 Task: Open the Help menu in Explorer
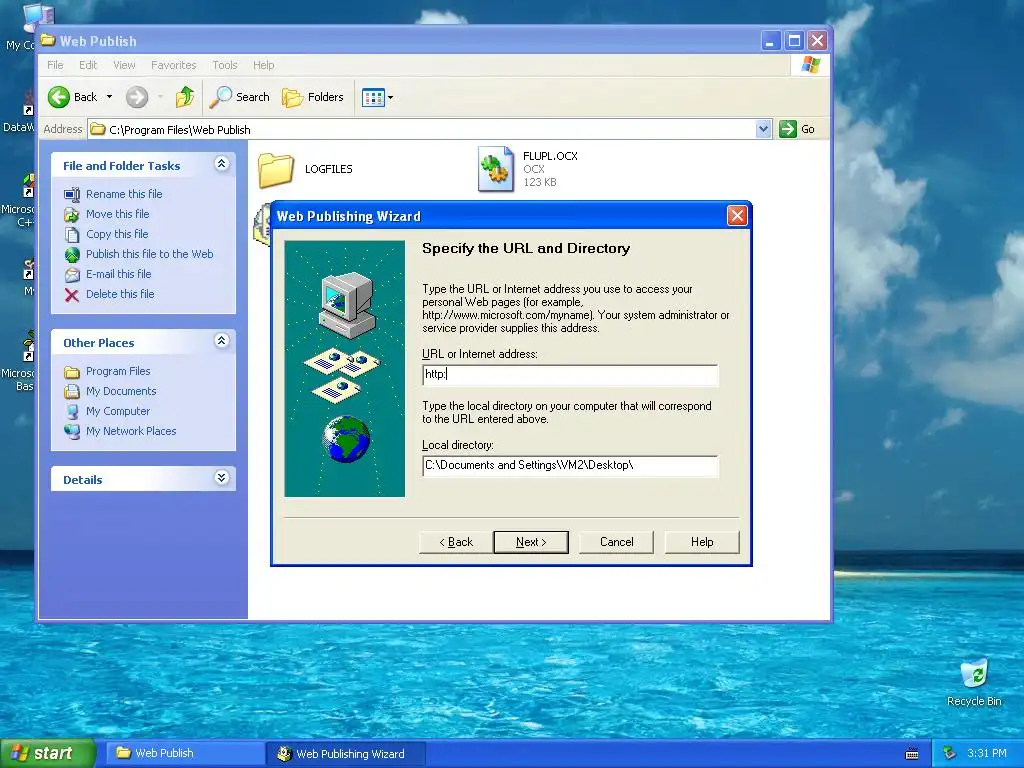264,65
